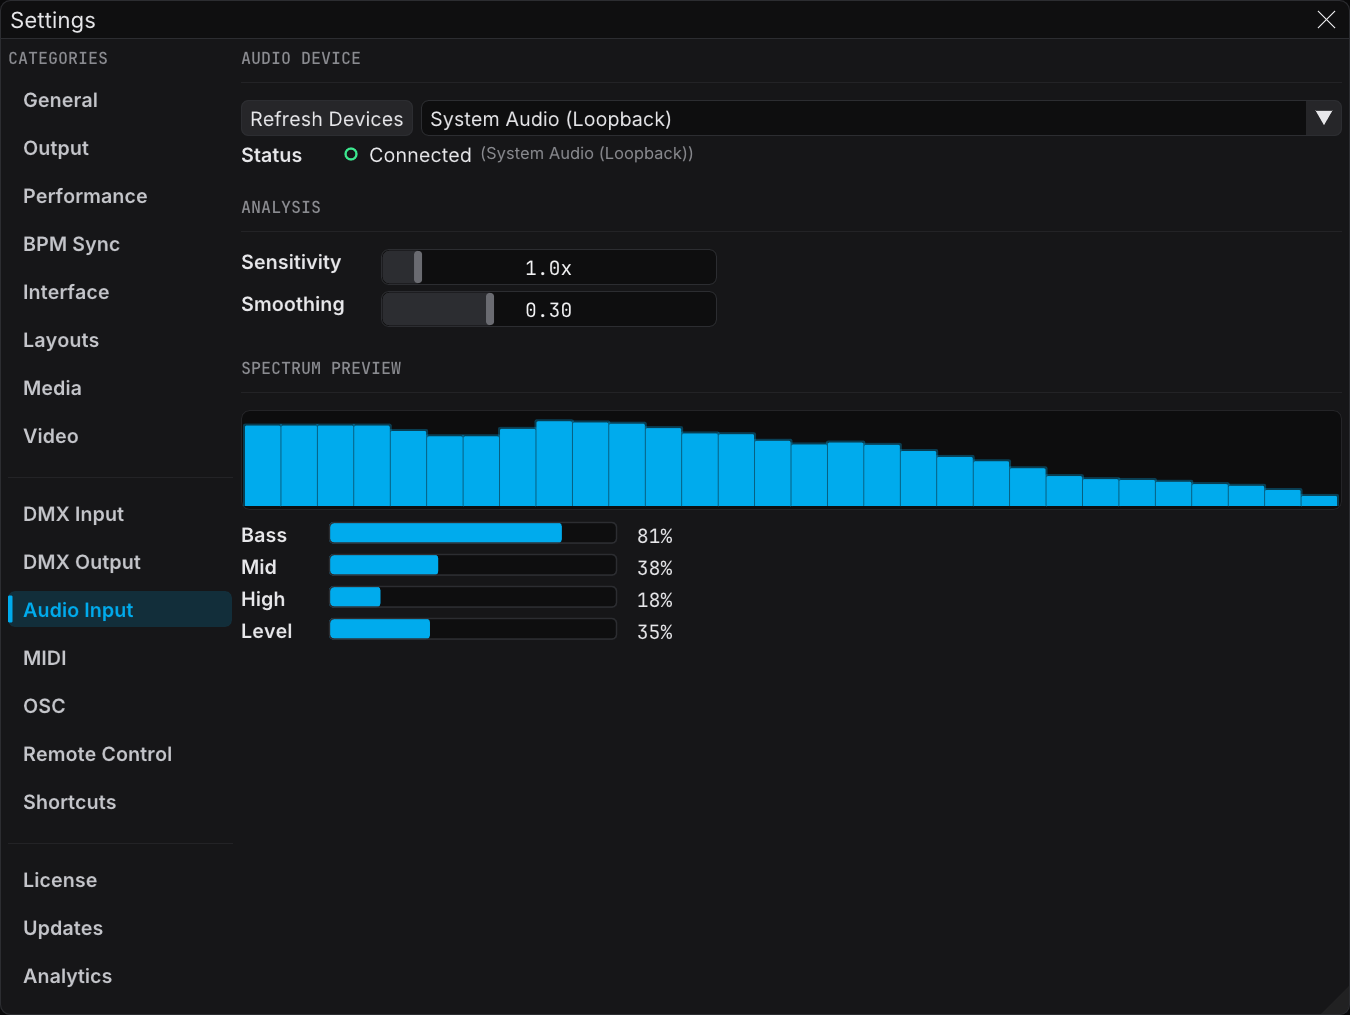Open MIDI settings
The width and height of the screenshot is (1350, 1015).
point(120,658)
